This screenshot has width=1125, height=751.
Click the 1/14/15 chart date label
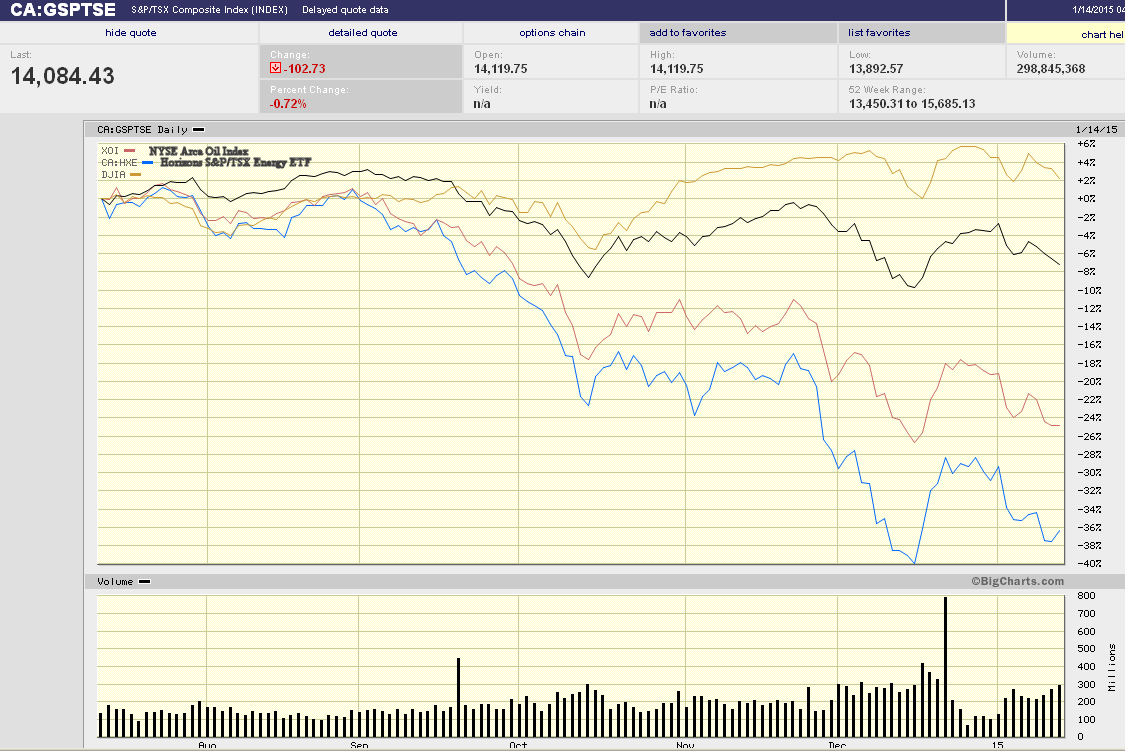(1096, 130)
